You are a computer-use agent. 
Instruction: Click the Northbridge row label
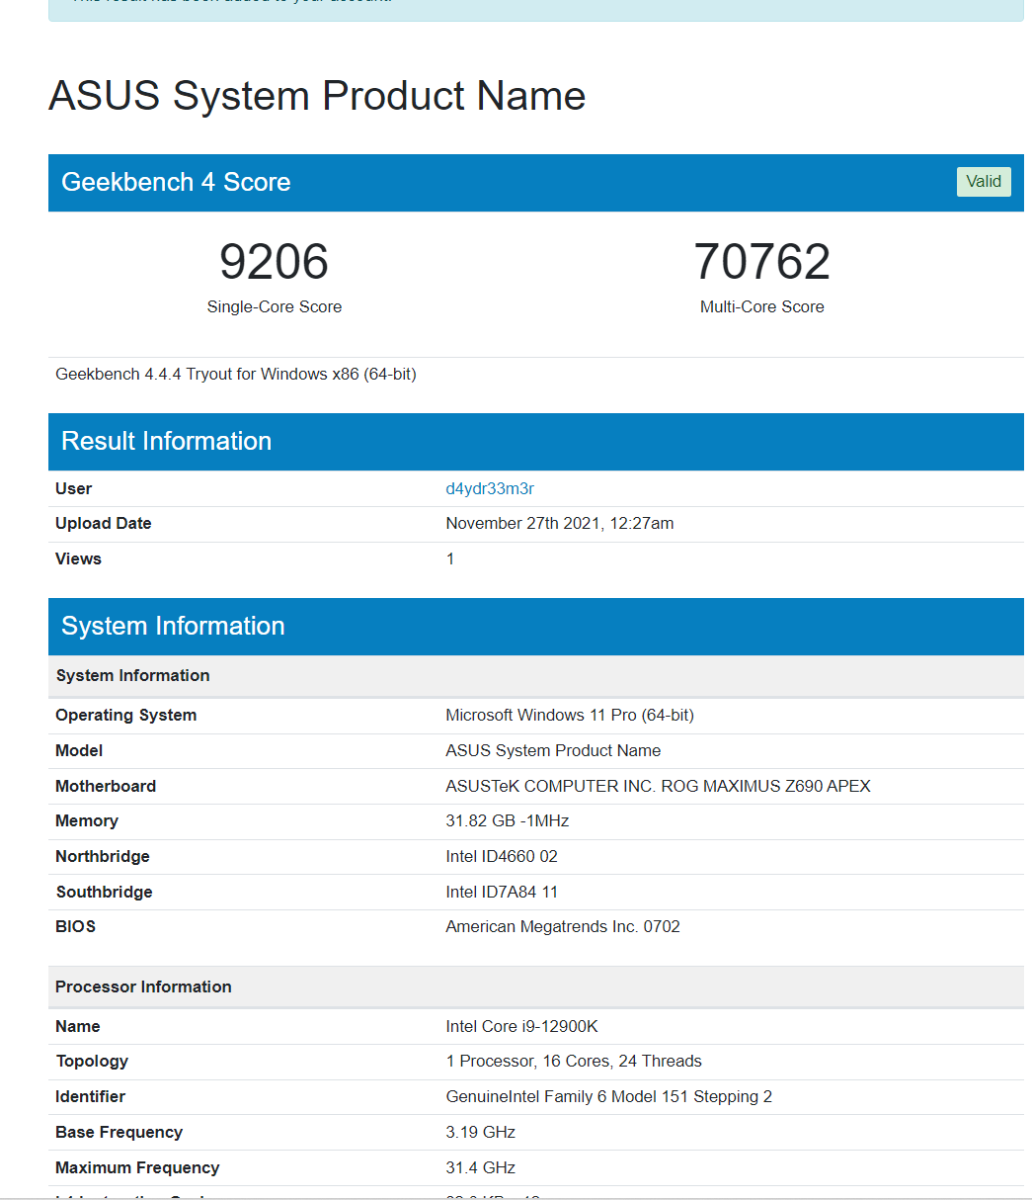[x=103, y=857]
